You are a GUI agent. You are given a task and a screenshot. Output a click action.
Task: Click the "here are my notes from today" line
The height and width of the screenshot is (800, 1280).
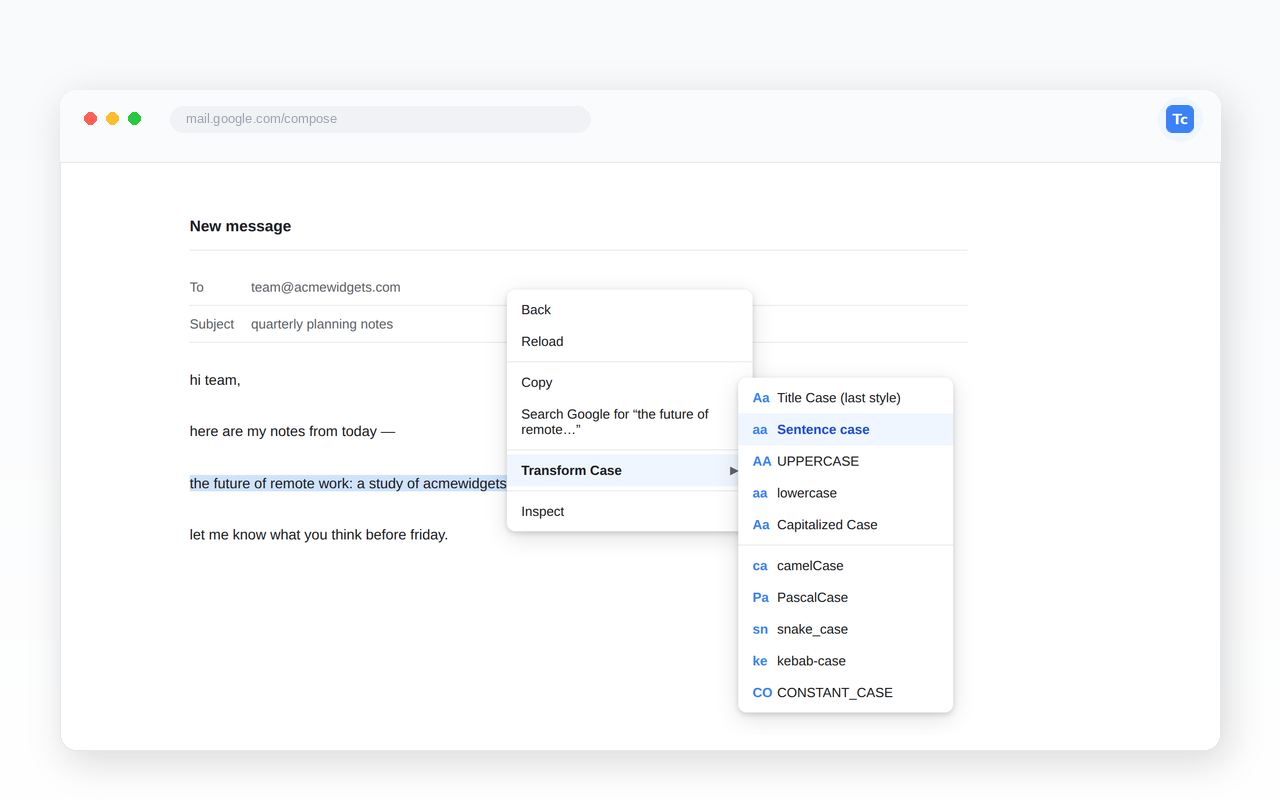coord(292,432)
